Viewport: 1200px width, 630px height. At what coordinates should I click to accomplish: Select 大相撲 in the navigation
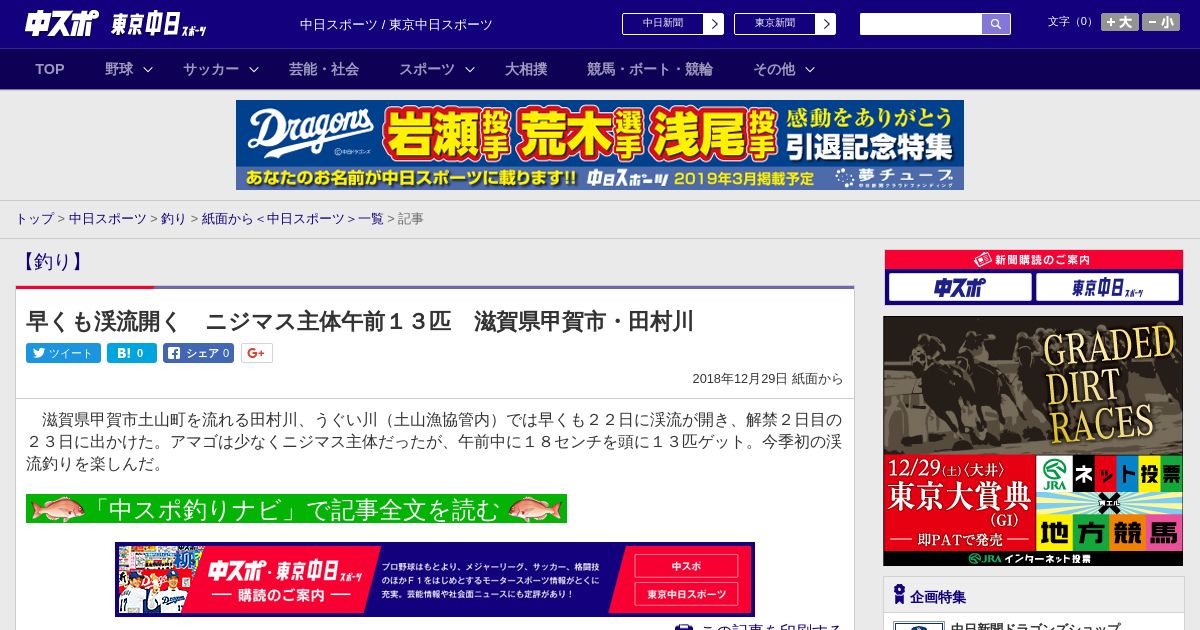click(x=526, y=69)
